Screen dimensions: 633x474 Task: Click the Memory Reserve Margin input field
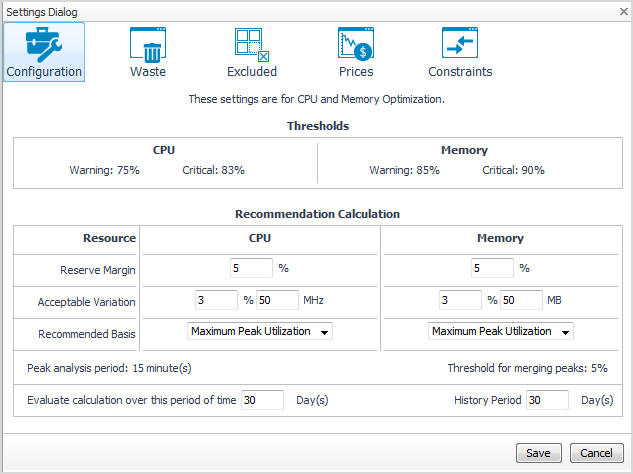point(492,268)
